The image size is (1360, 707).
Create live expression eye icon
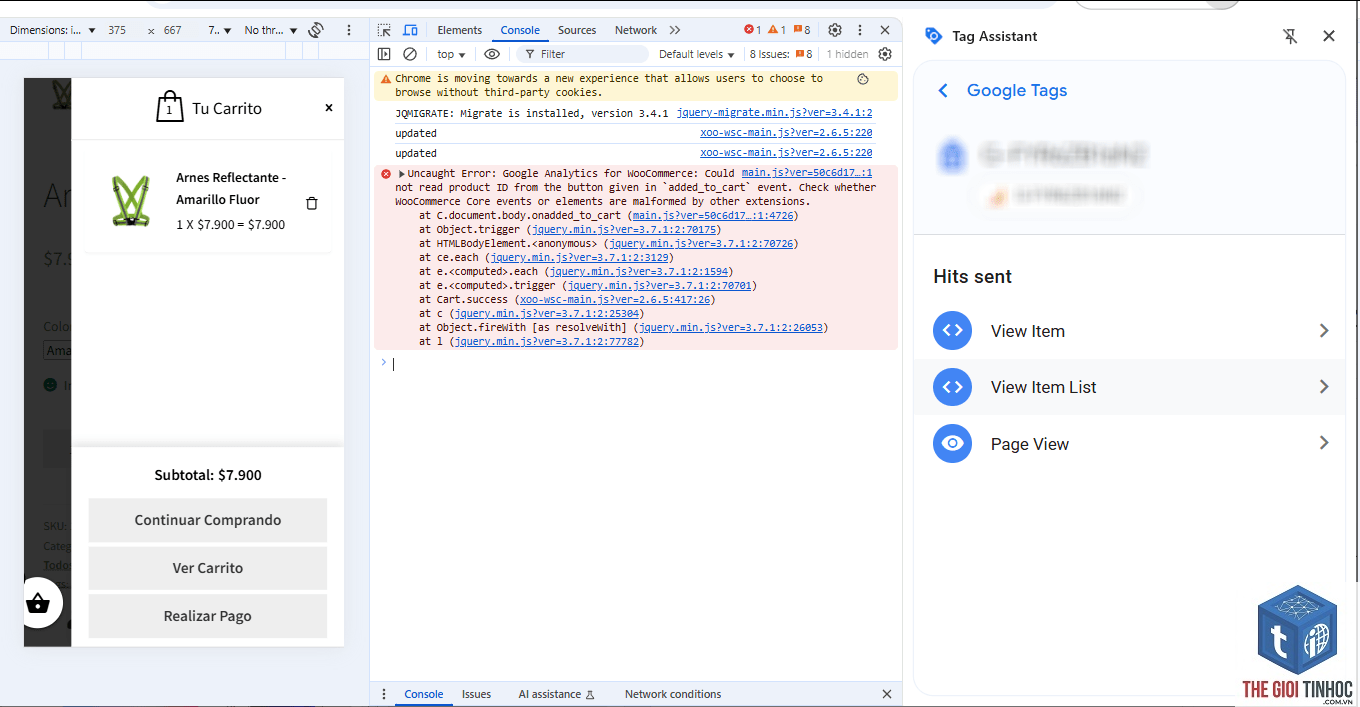[492, 54]
